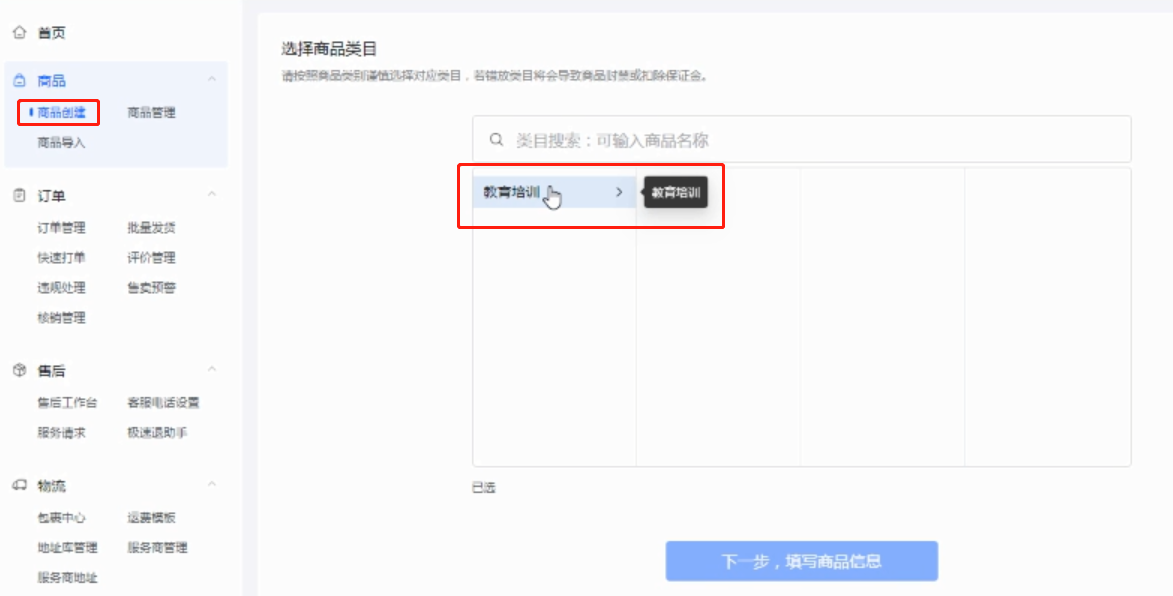The width and height of the screenshot is (1173, 596).
Task: Collapse the 订单 section with its chevron
Action: click(212, 194)
